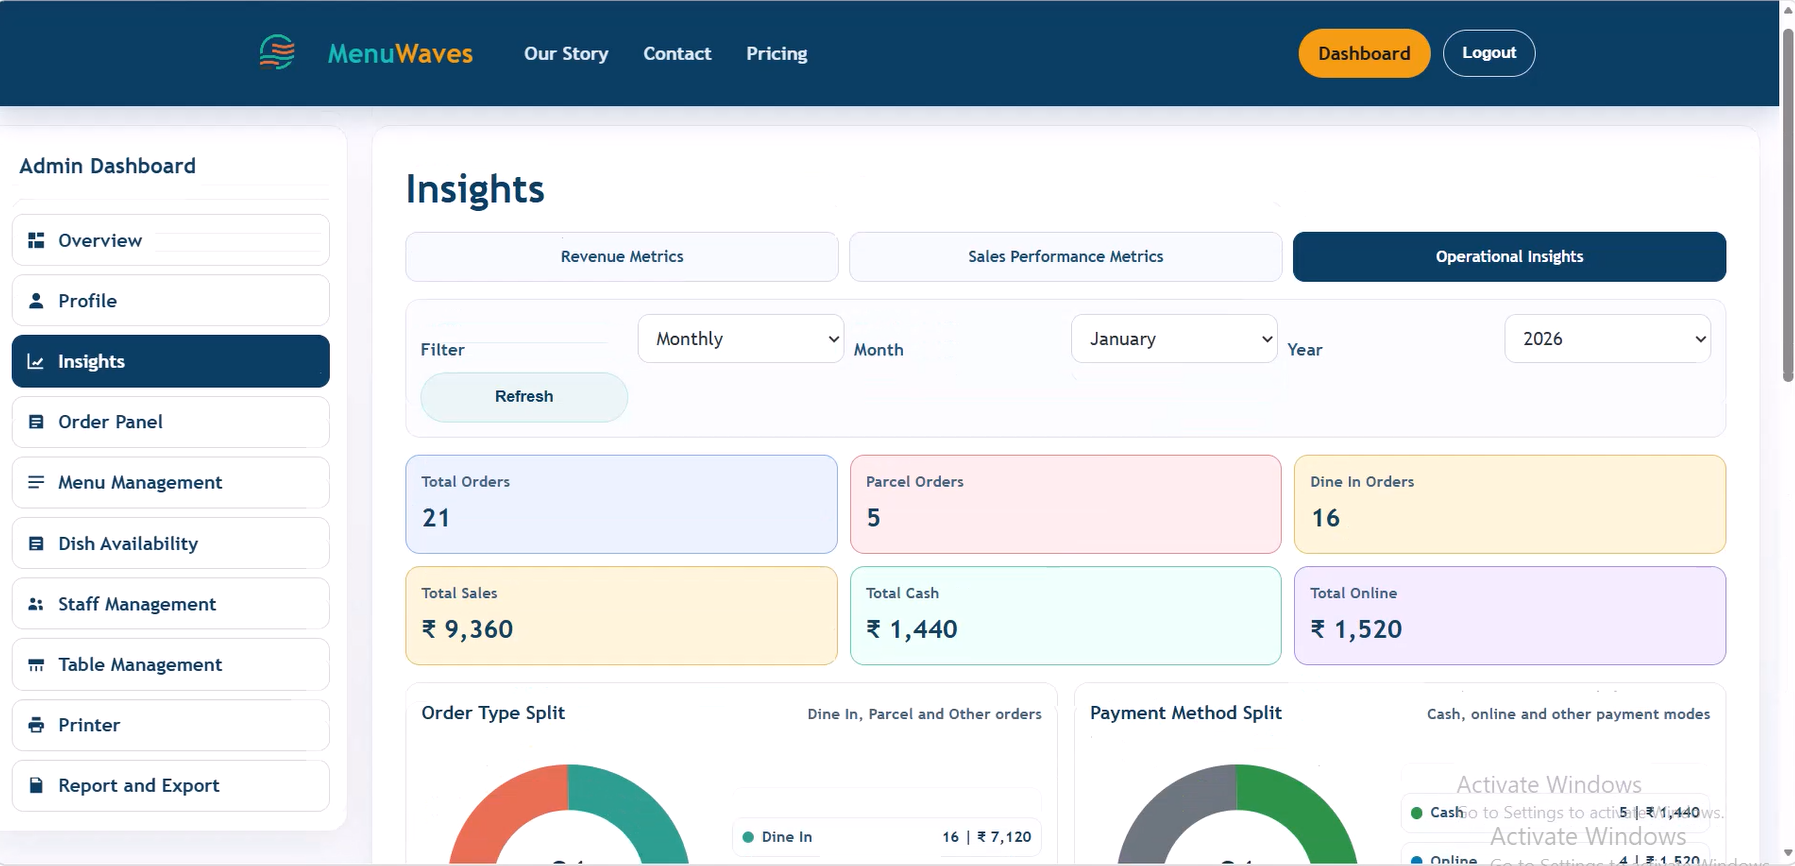Click the Payment Method Split heading

(x=1186, y=713)
